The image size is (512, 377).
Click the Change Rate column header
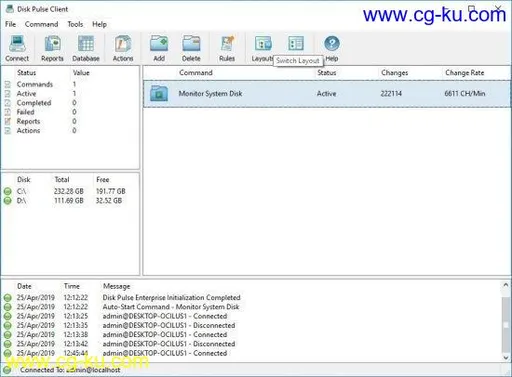point(465,73)
